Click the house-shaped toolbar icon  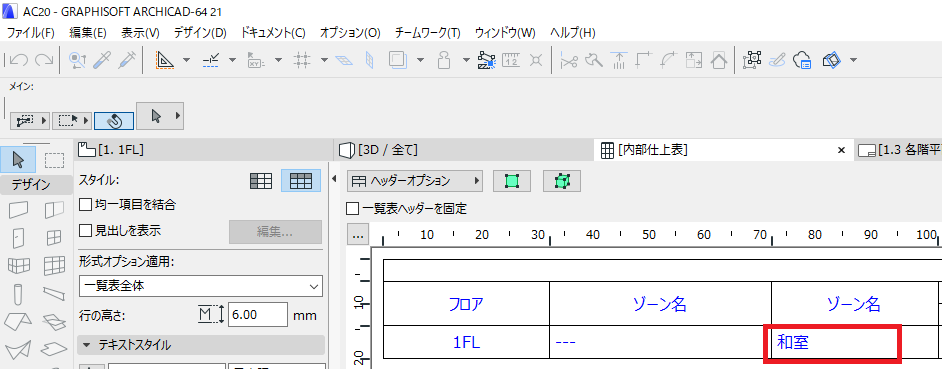click(x=719, y=59)
